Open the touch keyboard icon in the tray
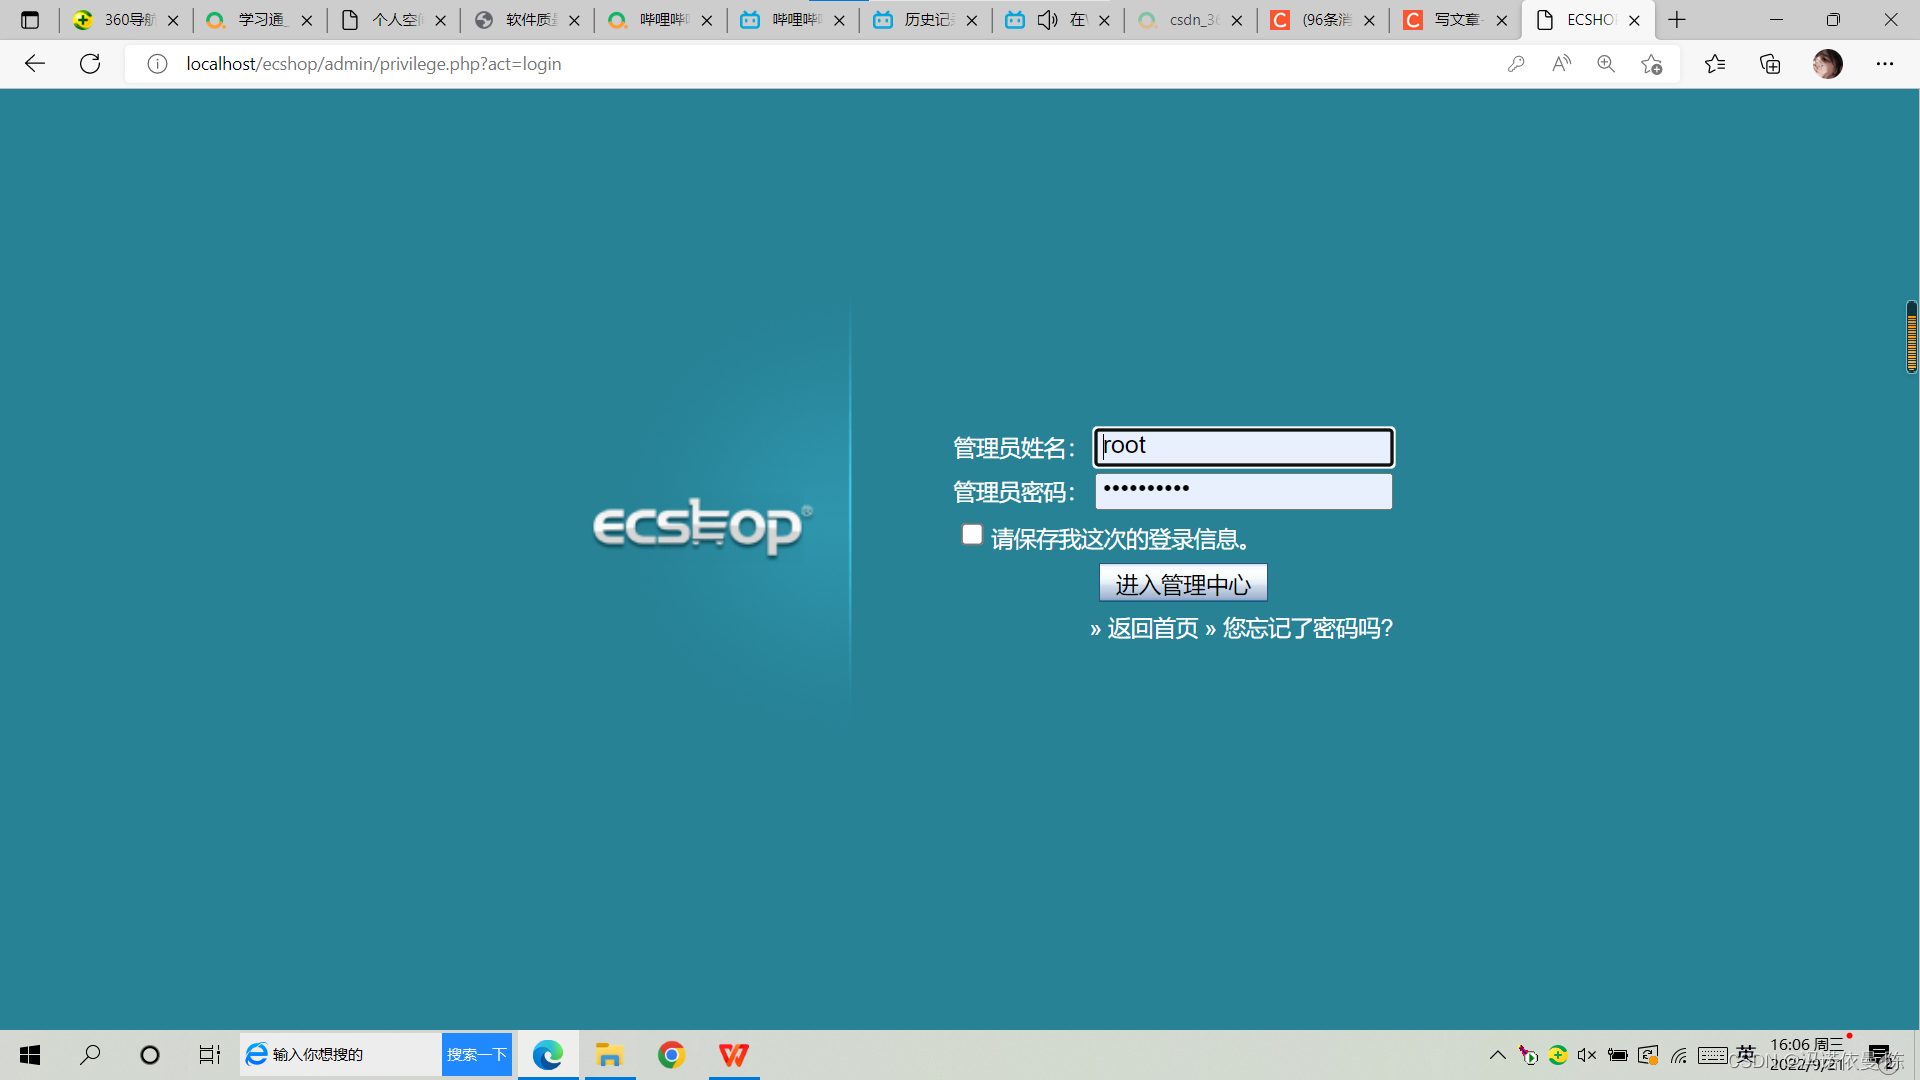 [x=1713, y=1055]
